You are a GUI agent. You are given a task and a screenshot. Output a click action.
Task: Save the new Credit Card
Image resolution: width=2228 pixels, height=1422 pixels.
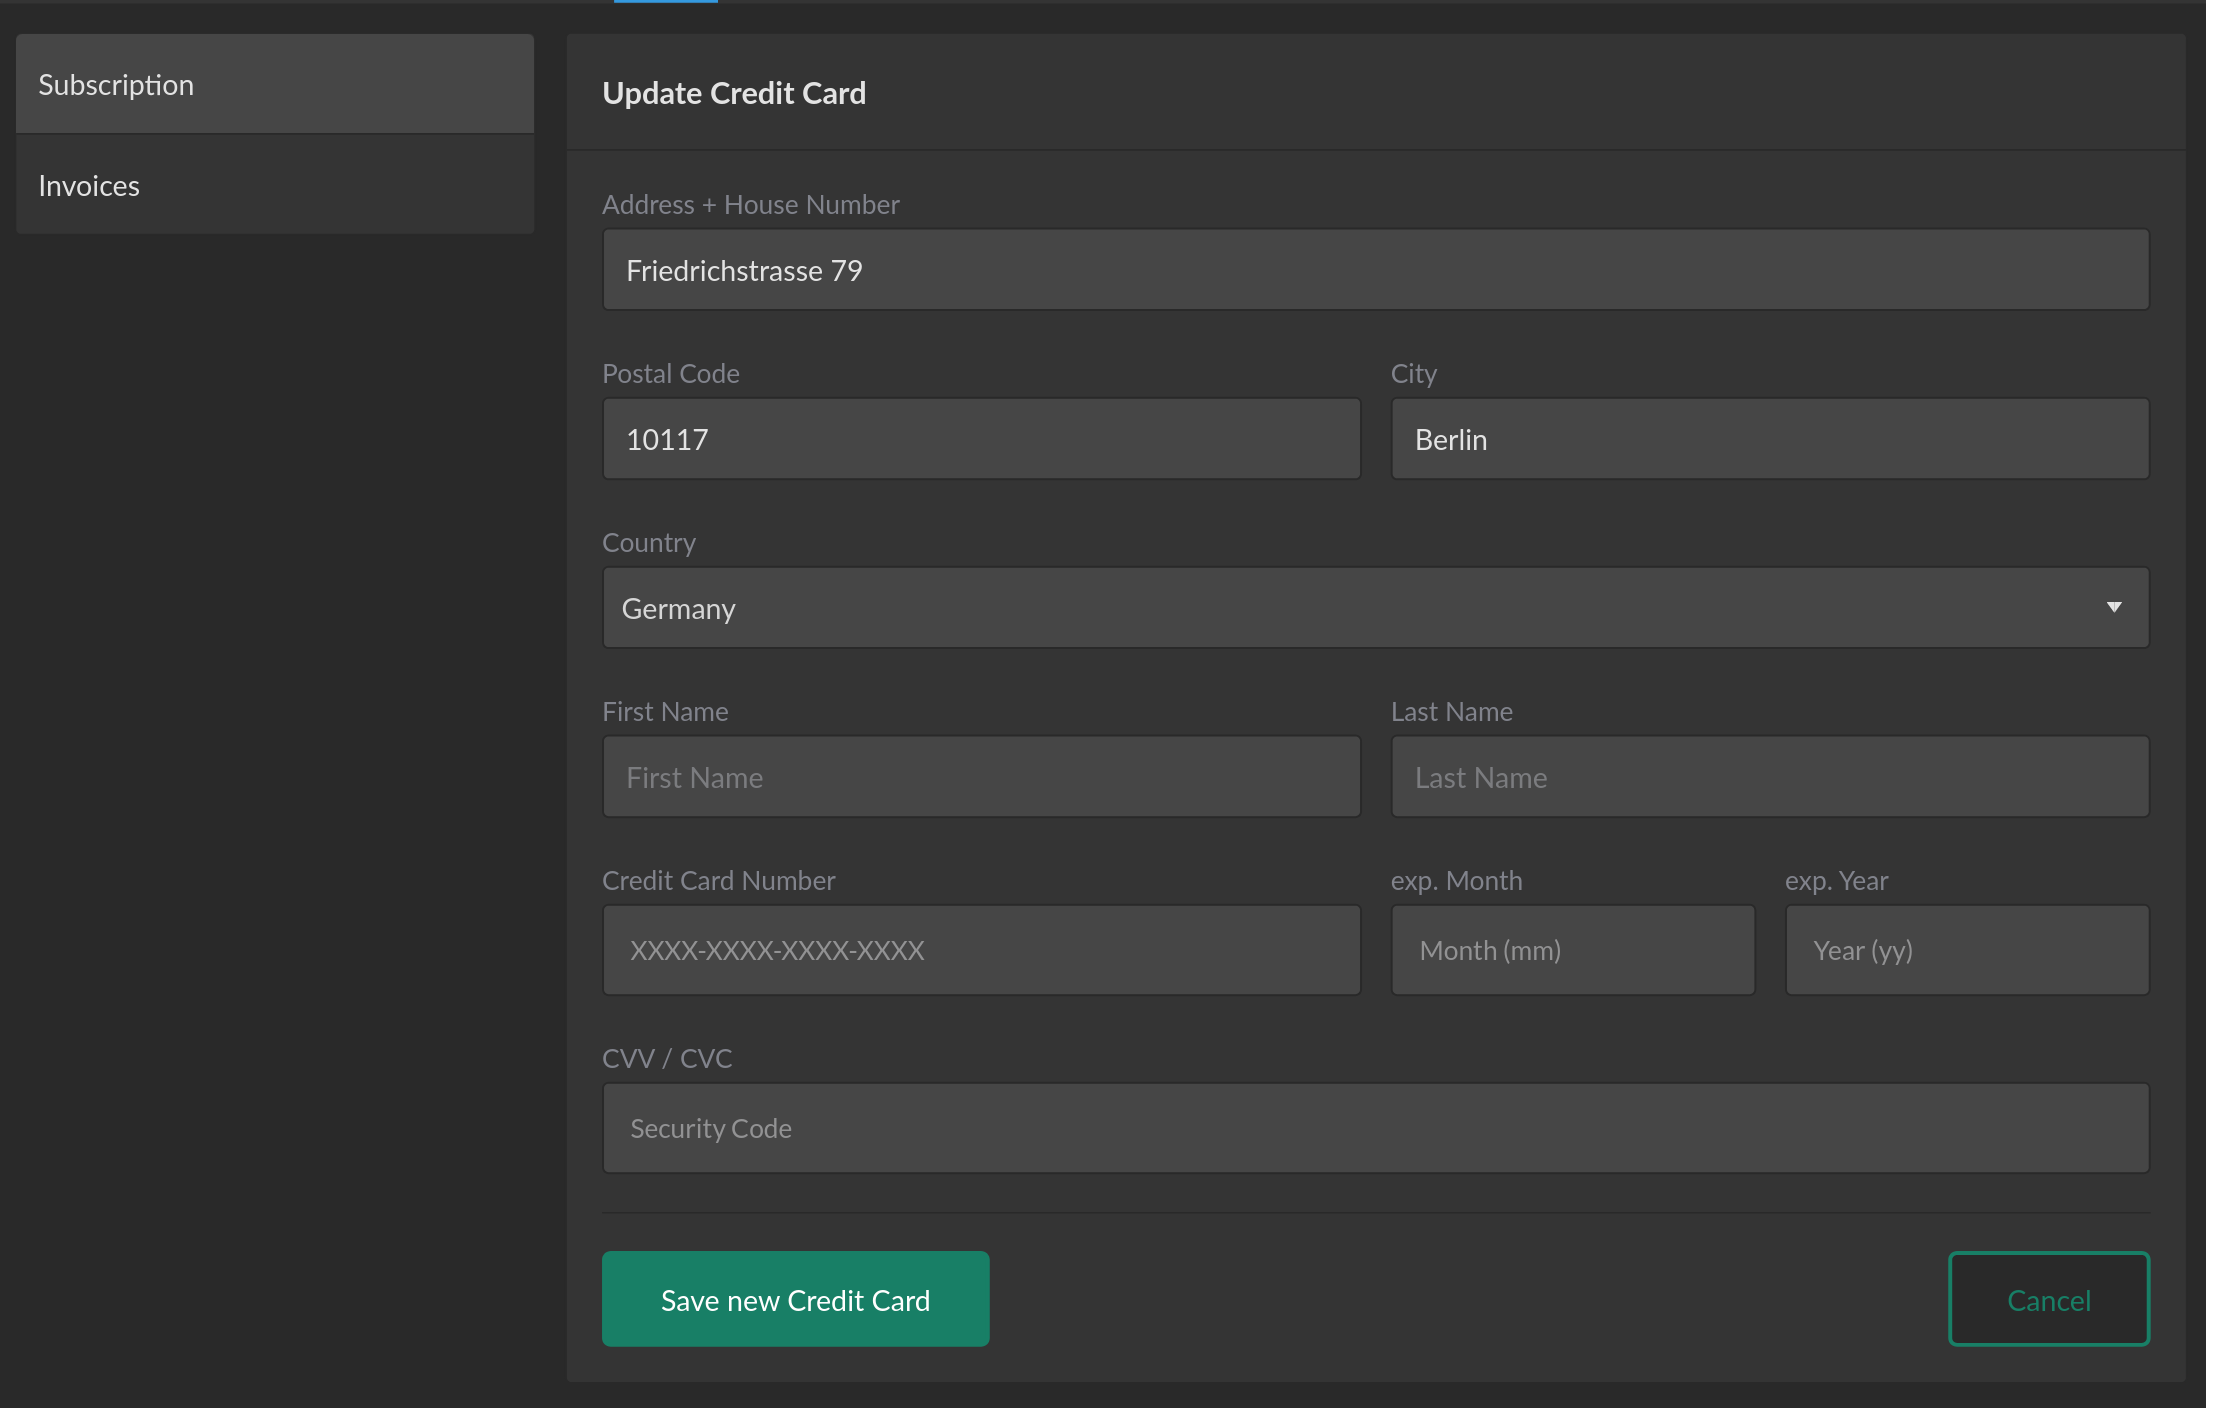pos(796,1300)
